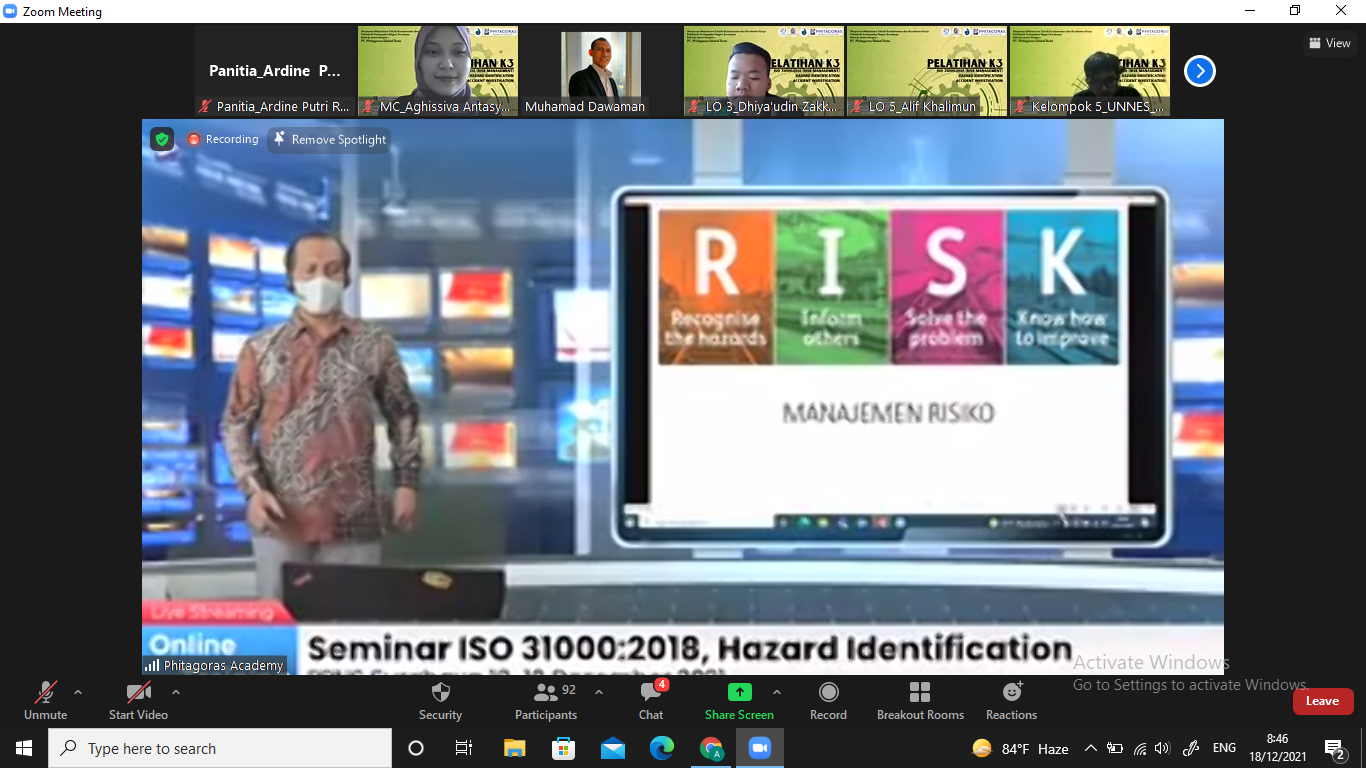Show hidden system tray icons
1366x768 pixels.
click(1091, 748)
